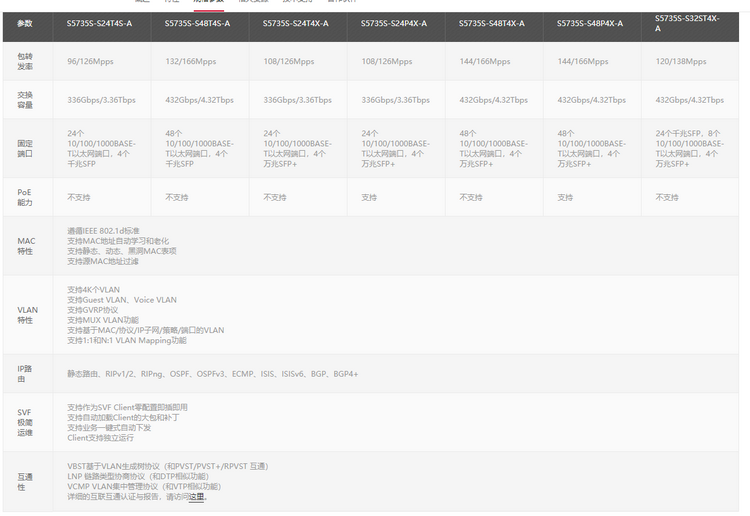Click fixed-port cell for S5735S-S48T4S-A
Viewport: 750px width, 516px height.
(x=199, y=149)
